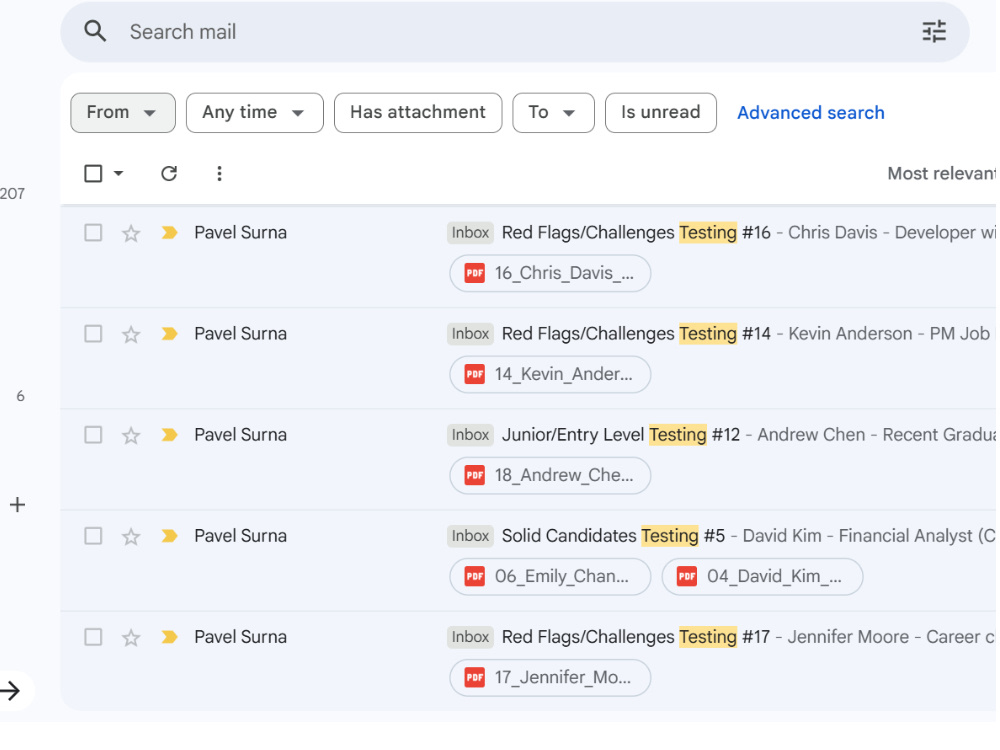Viewport: 1000px width, 750px height.
Task: Toggle the Has attachment filter chip
Action: point(418,113)
